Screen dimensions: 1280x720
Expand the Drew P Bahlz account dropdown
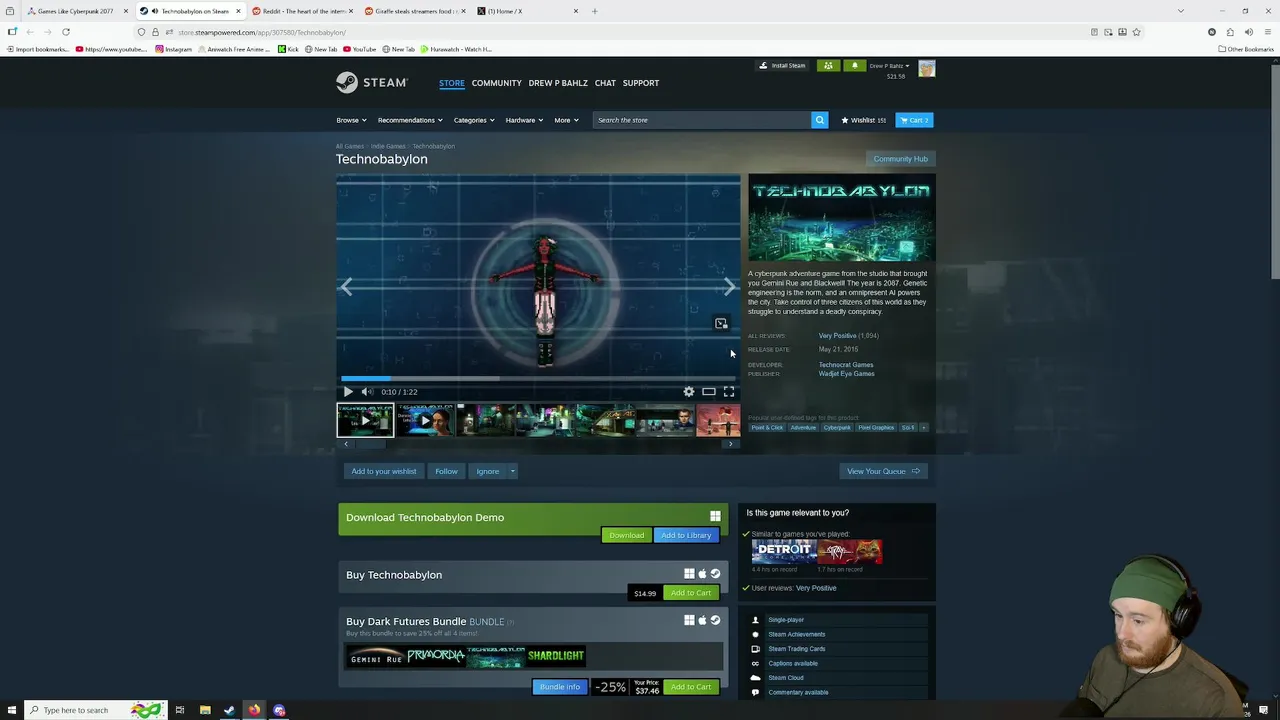(x=889, y=66)
